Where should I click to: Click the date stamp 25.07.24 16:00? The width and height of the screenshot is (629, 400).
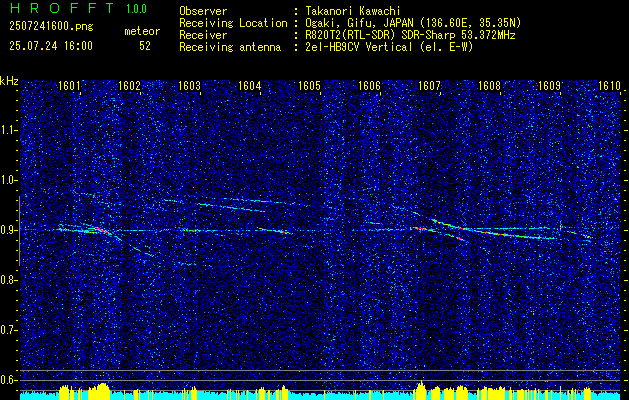[x=51, y=46]
